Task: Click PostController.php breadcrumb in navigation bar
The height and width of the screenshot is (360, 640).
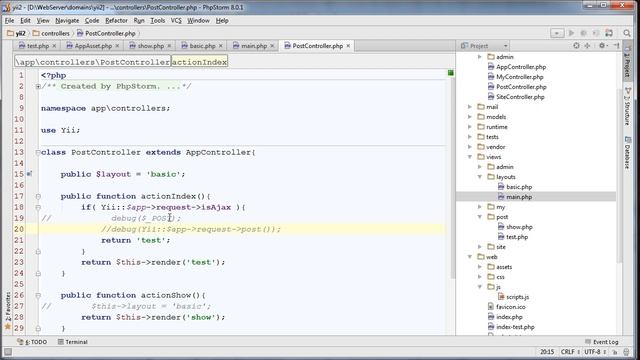Action: [x=106, y=33]
